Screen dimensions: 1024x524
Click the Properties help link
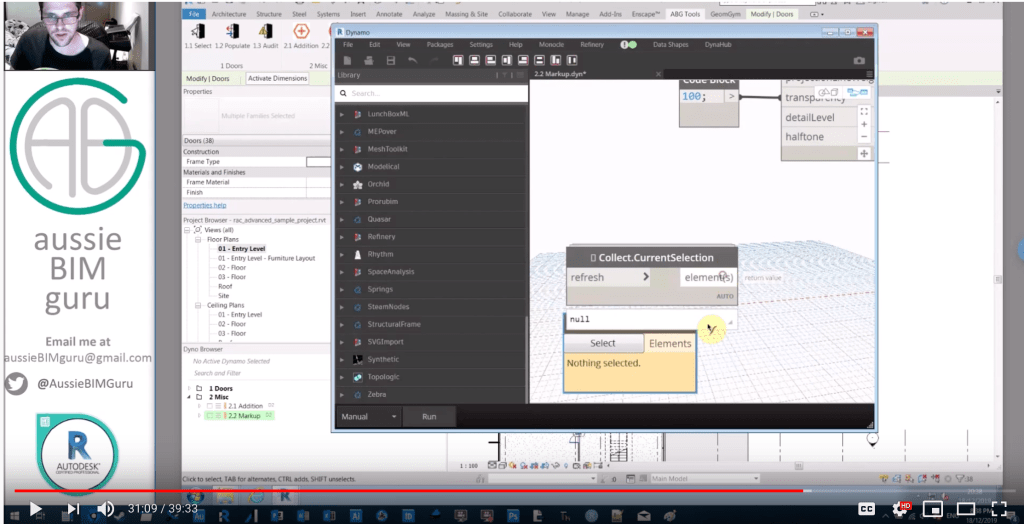(x=204, y=205)
